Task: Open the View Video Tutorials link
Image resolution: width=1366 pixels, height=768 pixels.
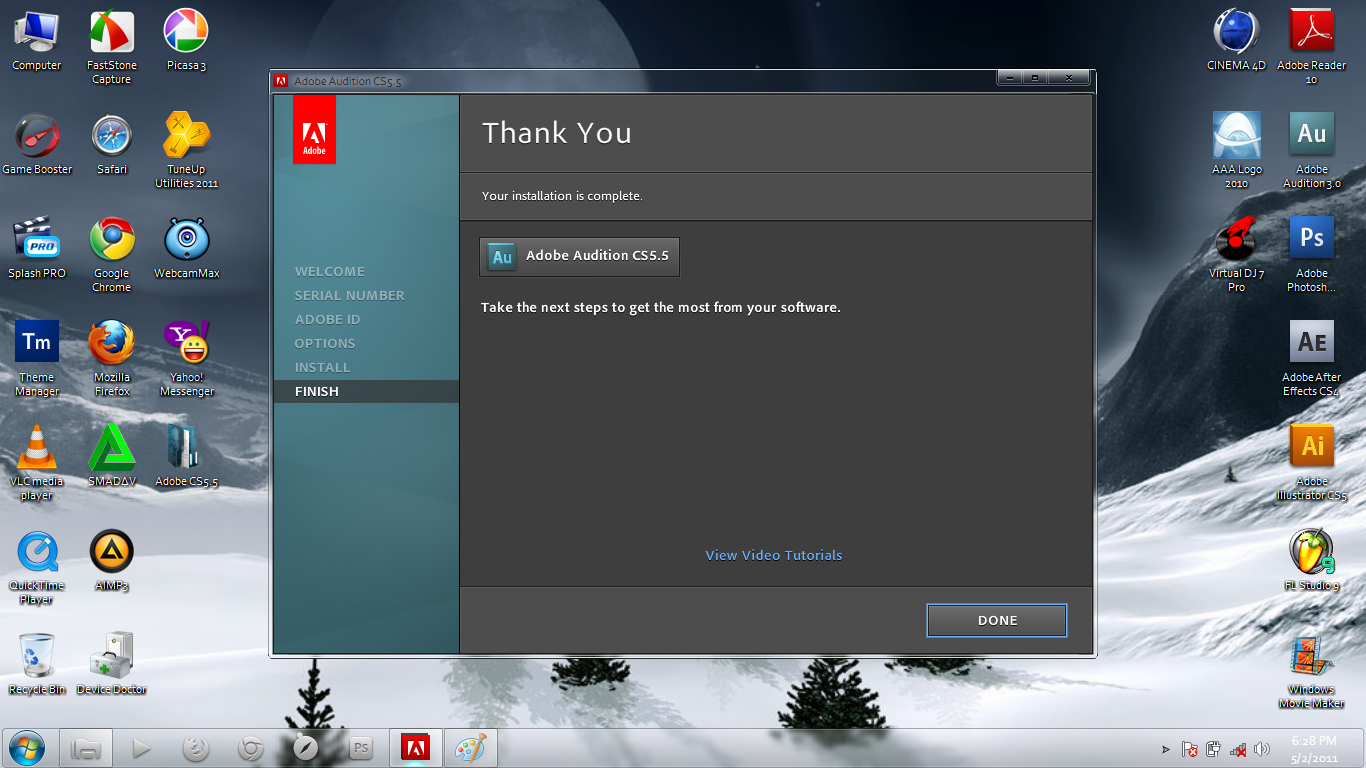Action: click(x=774, y=555)
